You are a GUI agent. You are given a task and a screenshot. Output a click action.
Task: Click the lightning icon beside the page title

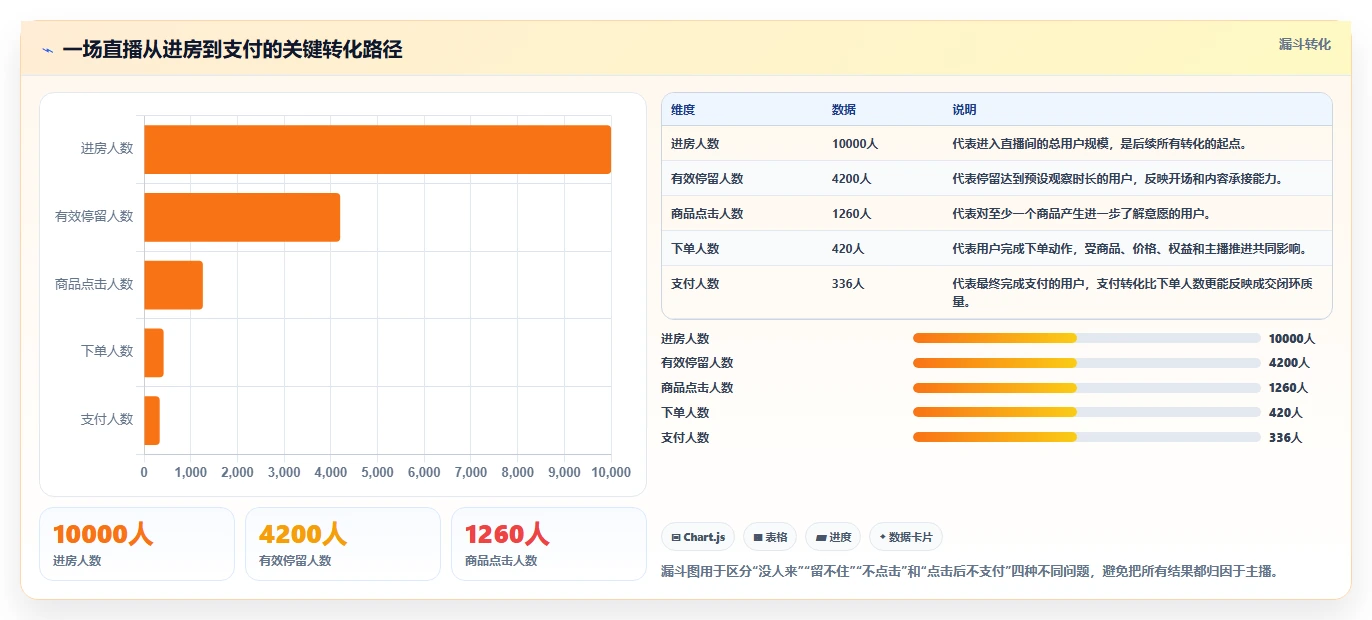[47, 50]
